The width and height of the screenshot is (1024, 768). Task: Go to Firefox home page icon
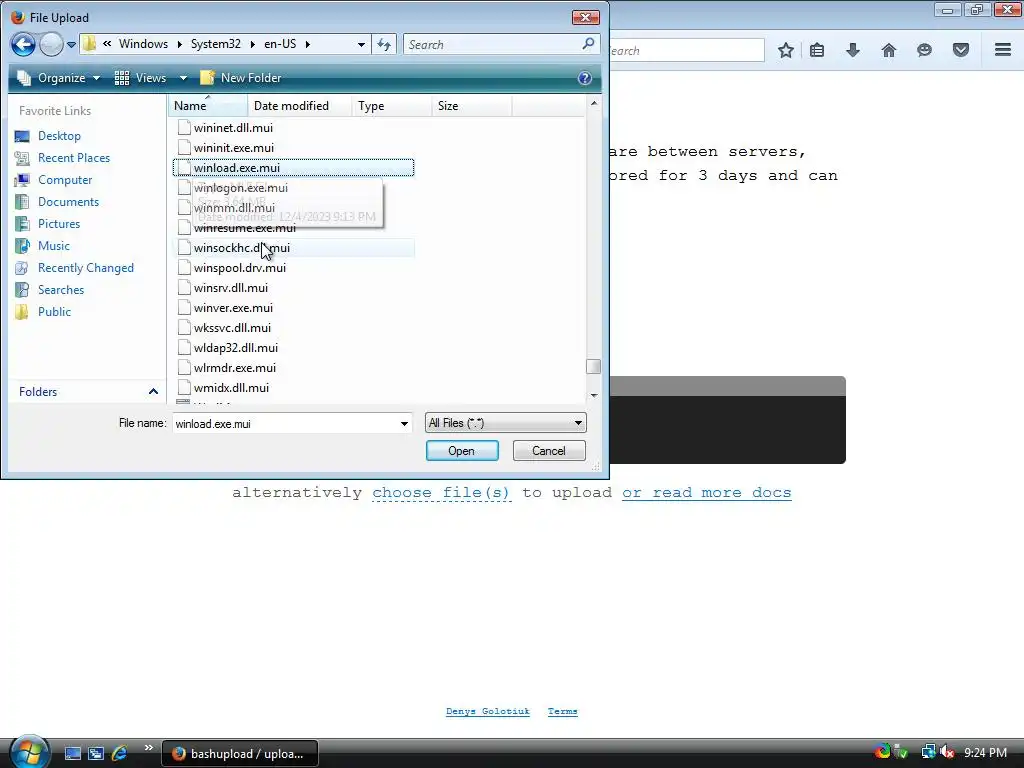coord(889,50)
